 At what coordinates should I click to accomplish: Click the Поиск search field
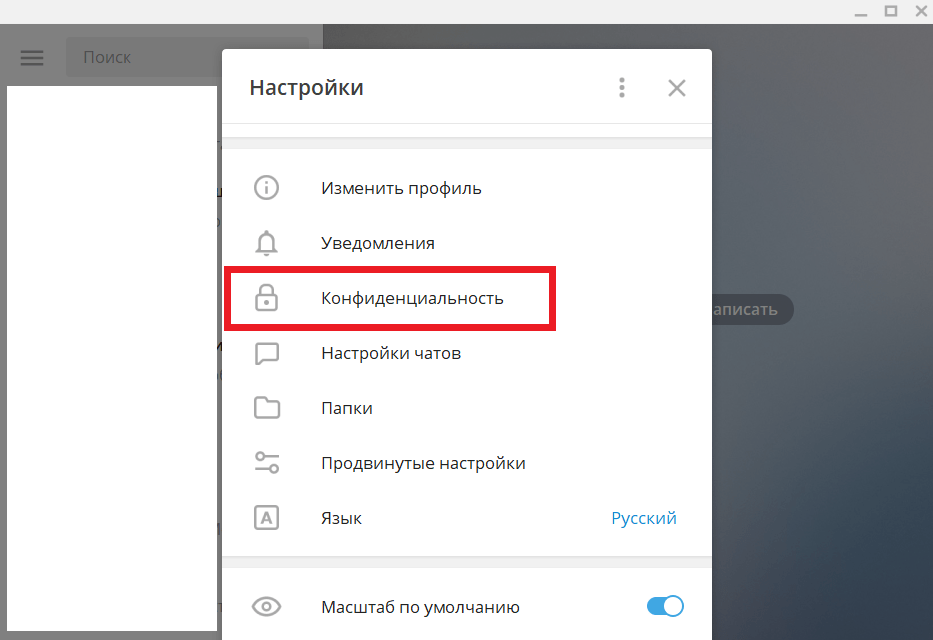tap(190, 58)
